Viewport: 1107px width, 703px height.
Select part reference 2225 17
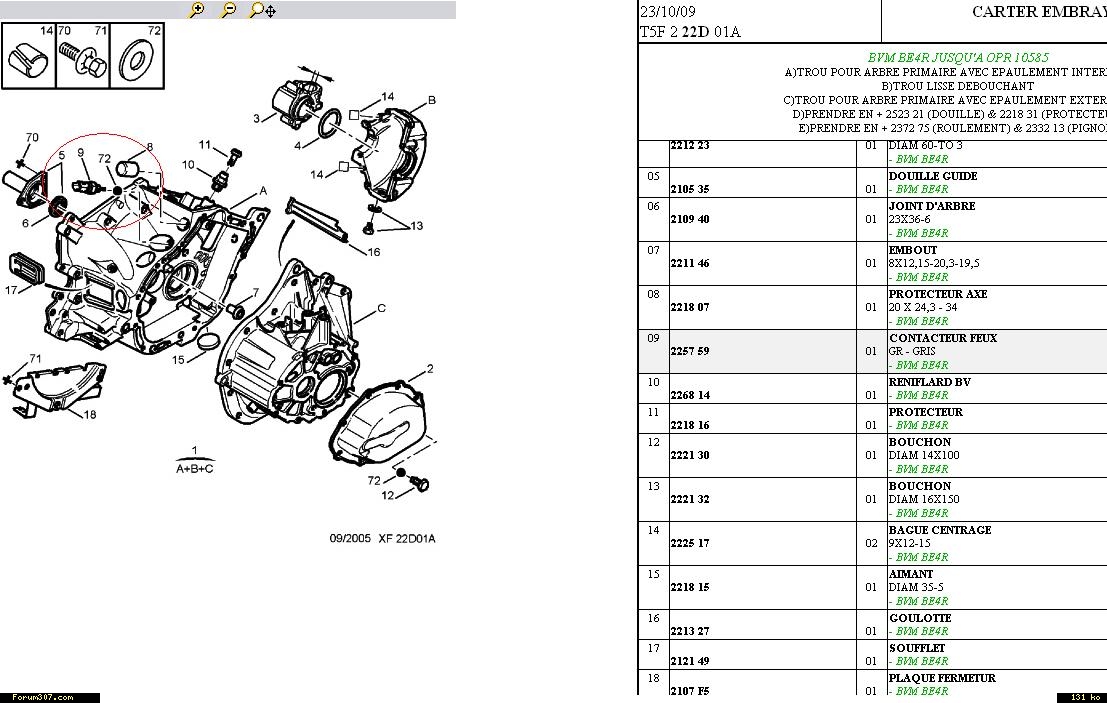(690, 543)
